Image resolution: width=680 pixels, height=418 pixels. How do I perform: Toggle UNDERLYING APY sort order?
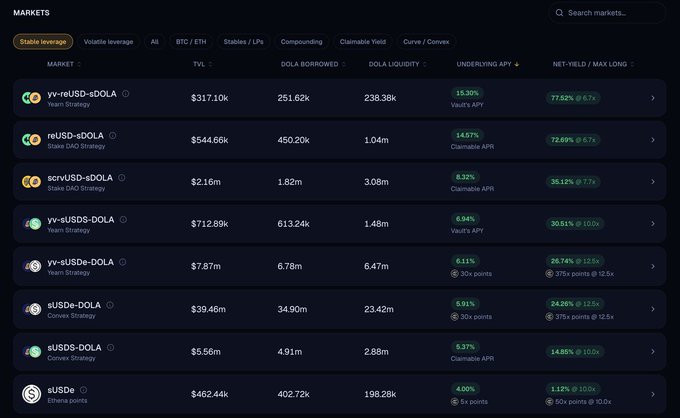click(488, 64)
